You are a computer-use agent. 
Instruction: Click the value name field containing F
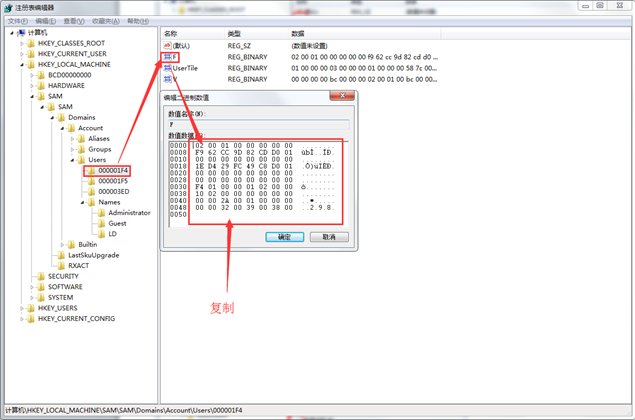pos(258,125)
